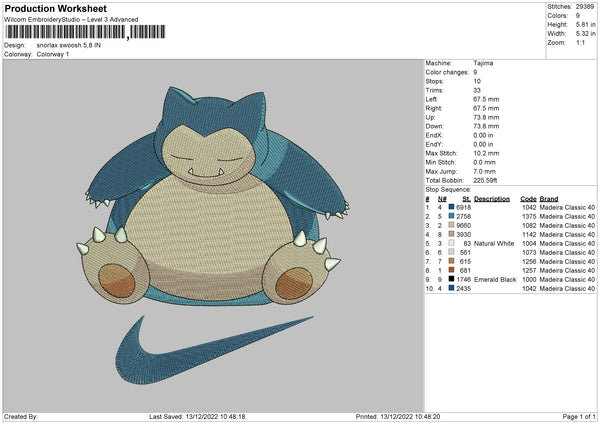The width and height of the screenshot is (600, 424).
Task: Click the Stitches count 29389
Action: pos(585,7)
